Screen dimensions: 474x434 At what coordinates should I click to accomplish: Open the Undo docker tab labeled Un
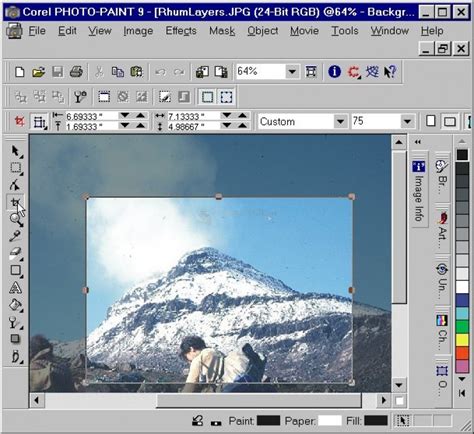[x=442, y=279]
